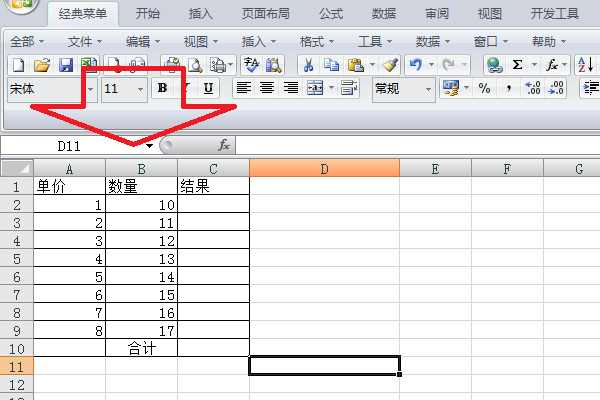Click the Office button orb
This screenshot has width=600, height=400.
pos(21,5)
